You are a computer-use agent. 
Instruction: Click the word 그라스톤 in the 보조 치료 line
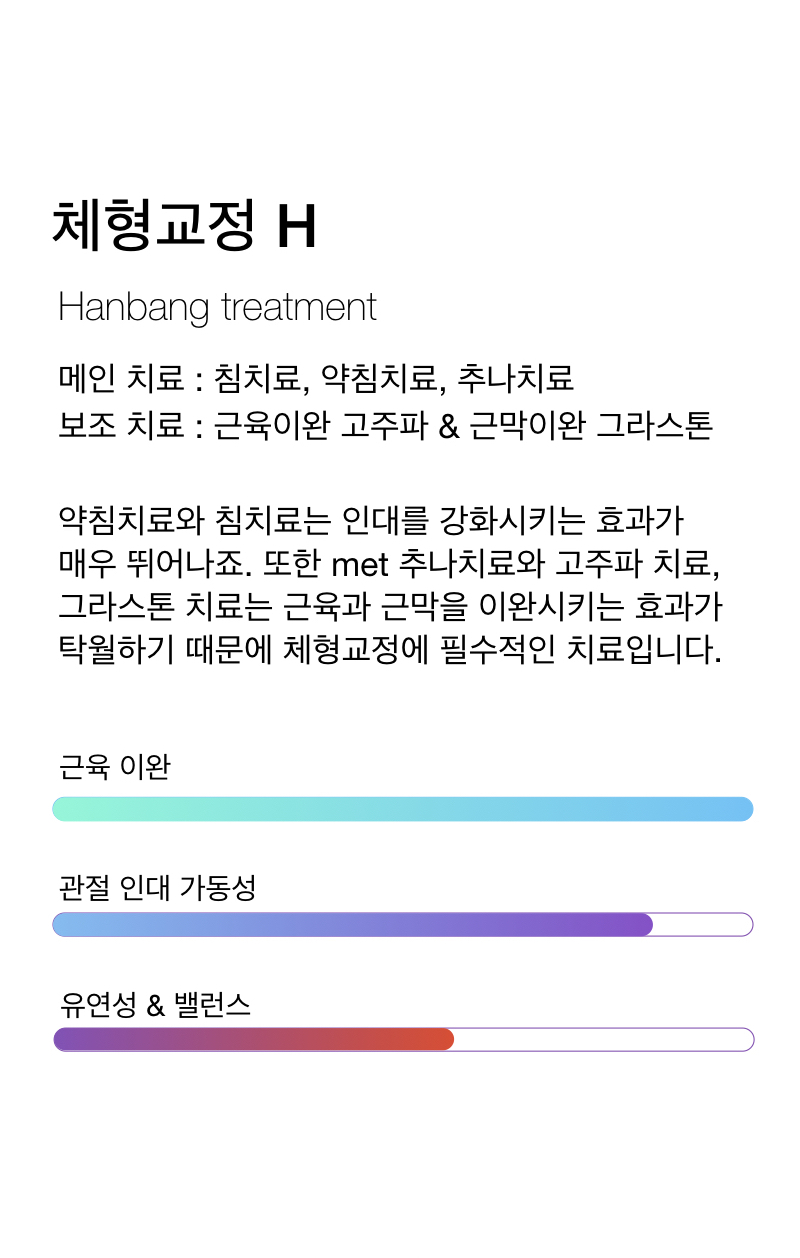(655, 425)
